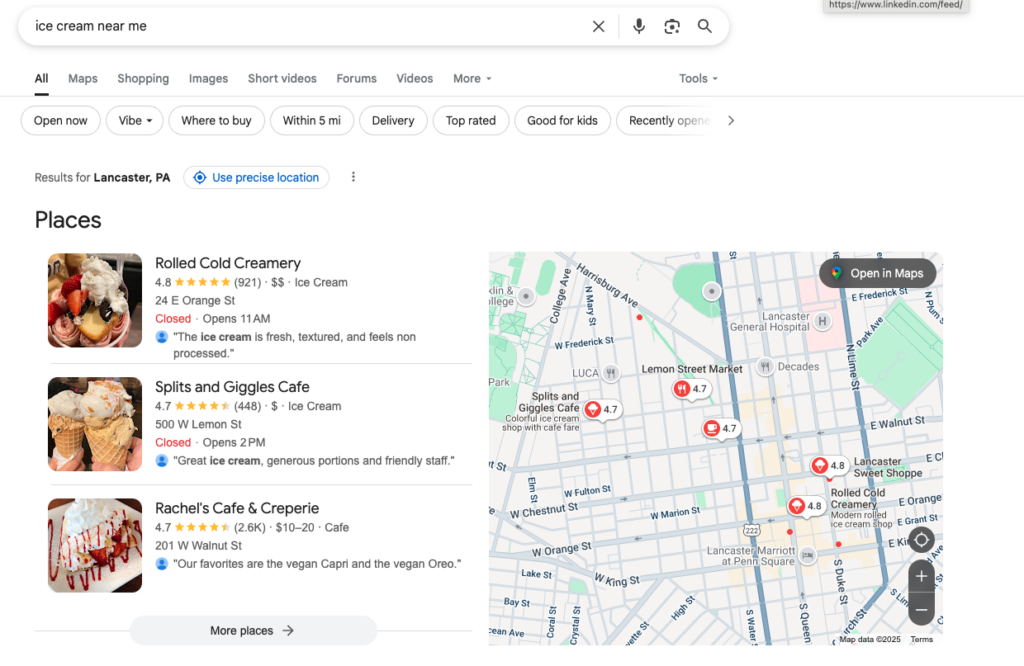Open Splits and Giggles Cafe listing title
Image resolution: width=1024 pixels, height=666 pixels.
(232, 387)
